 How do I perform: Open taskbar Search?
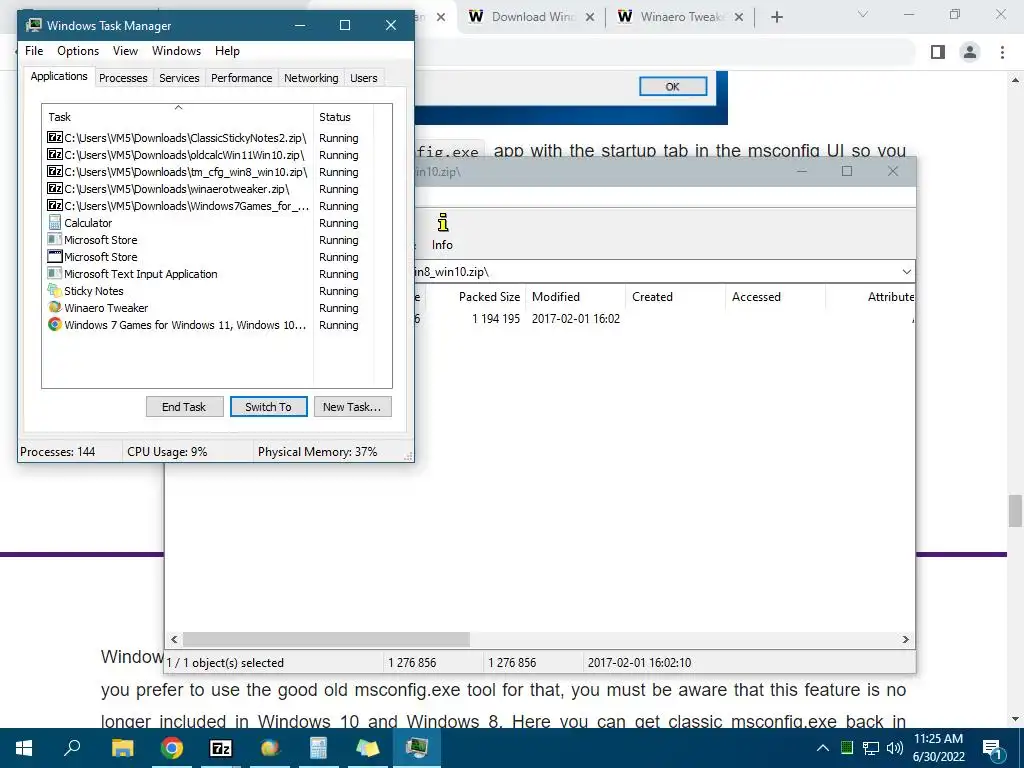pyautogui.click(x=72, y=748)
